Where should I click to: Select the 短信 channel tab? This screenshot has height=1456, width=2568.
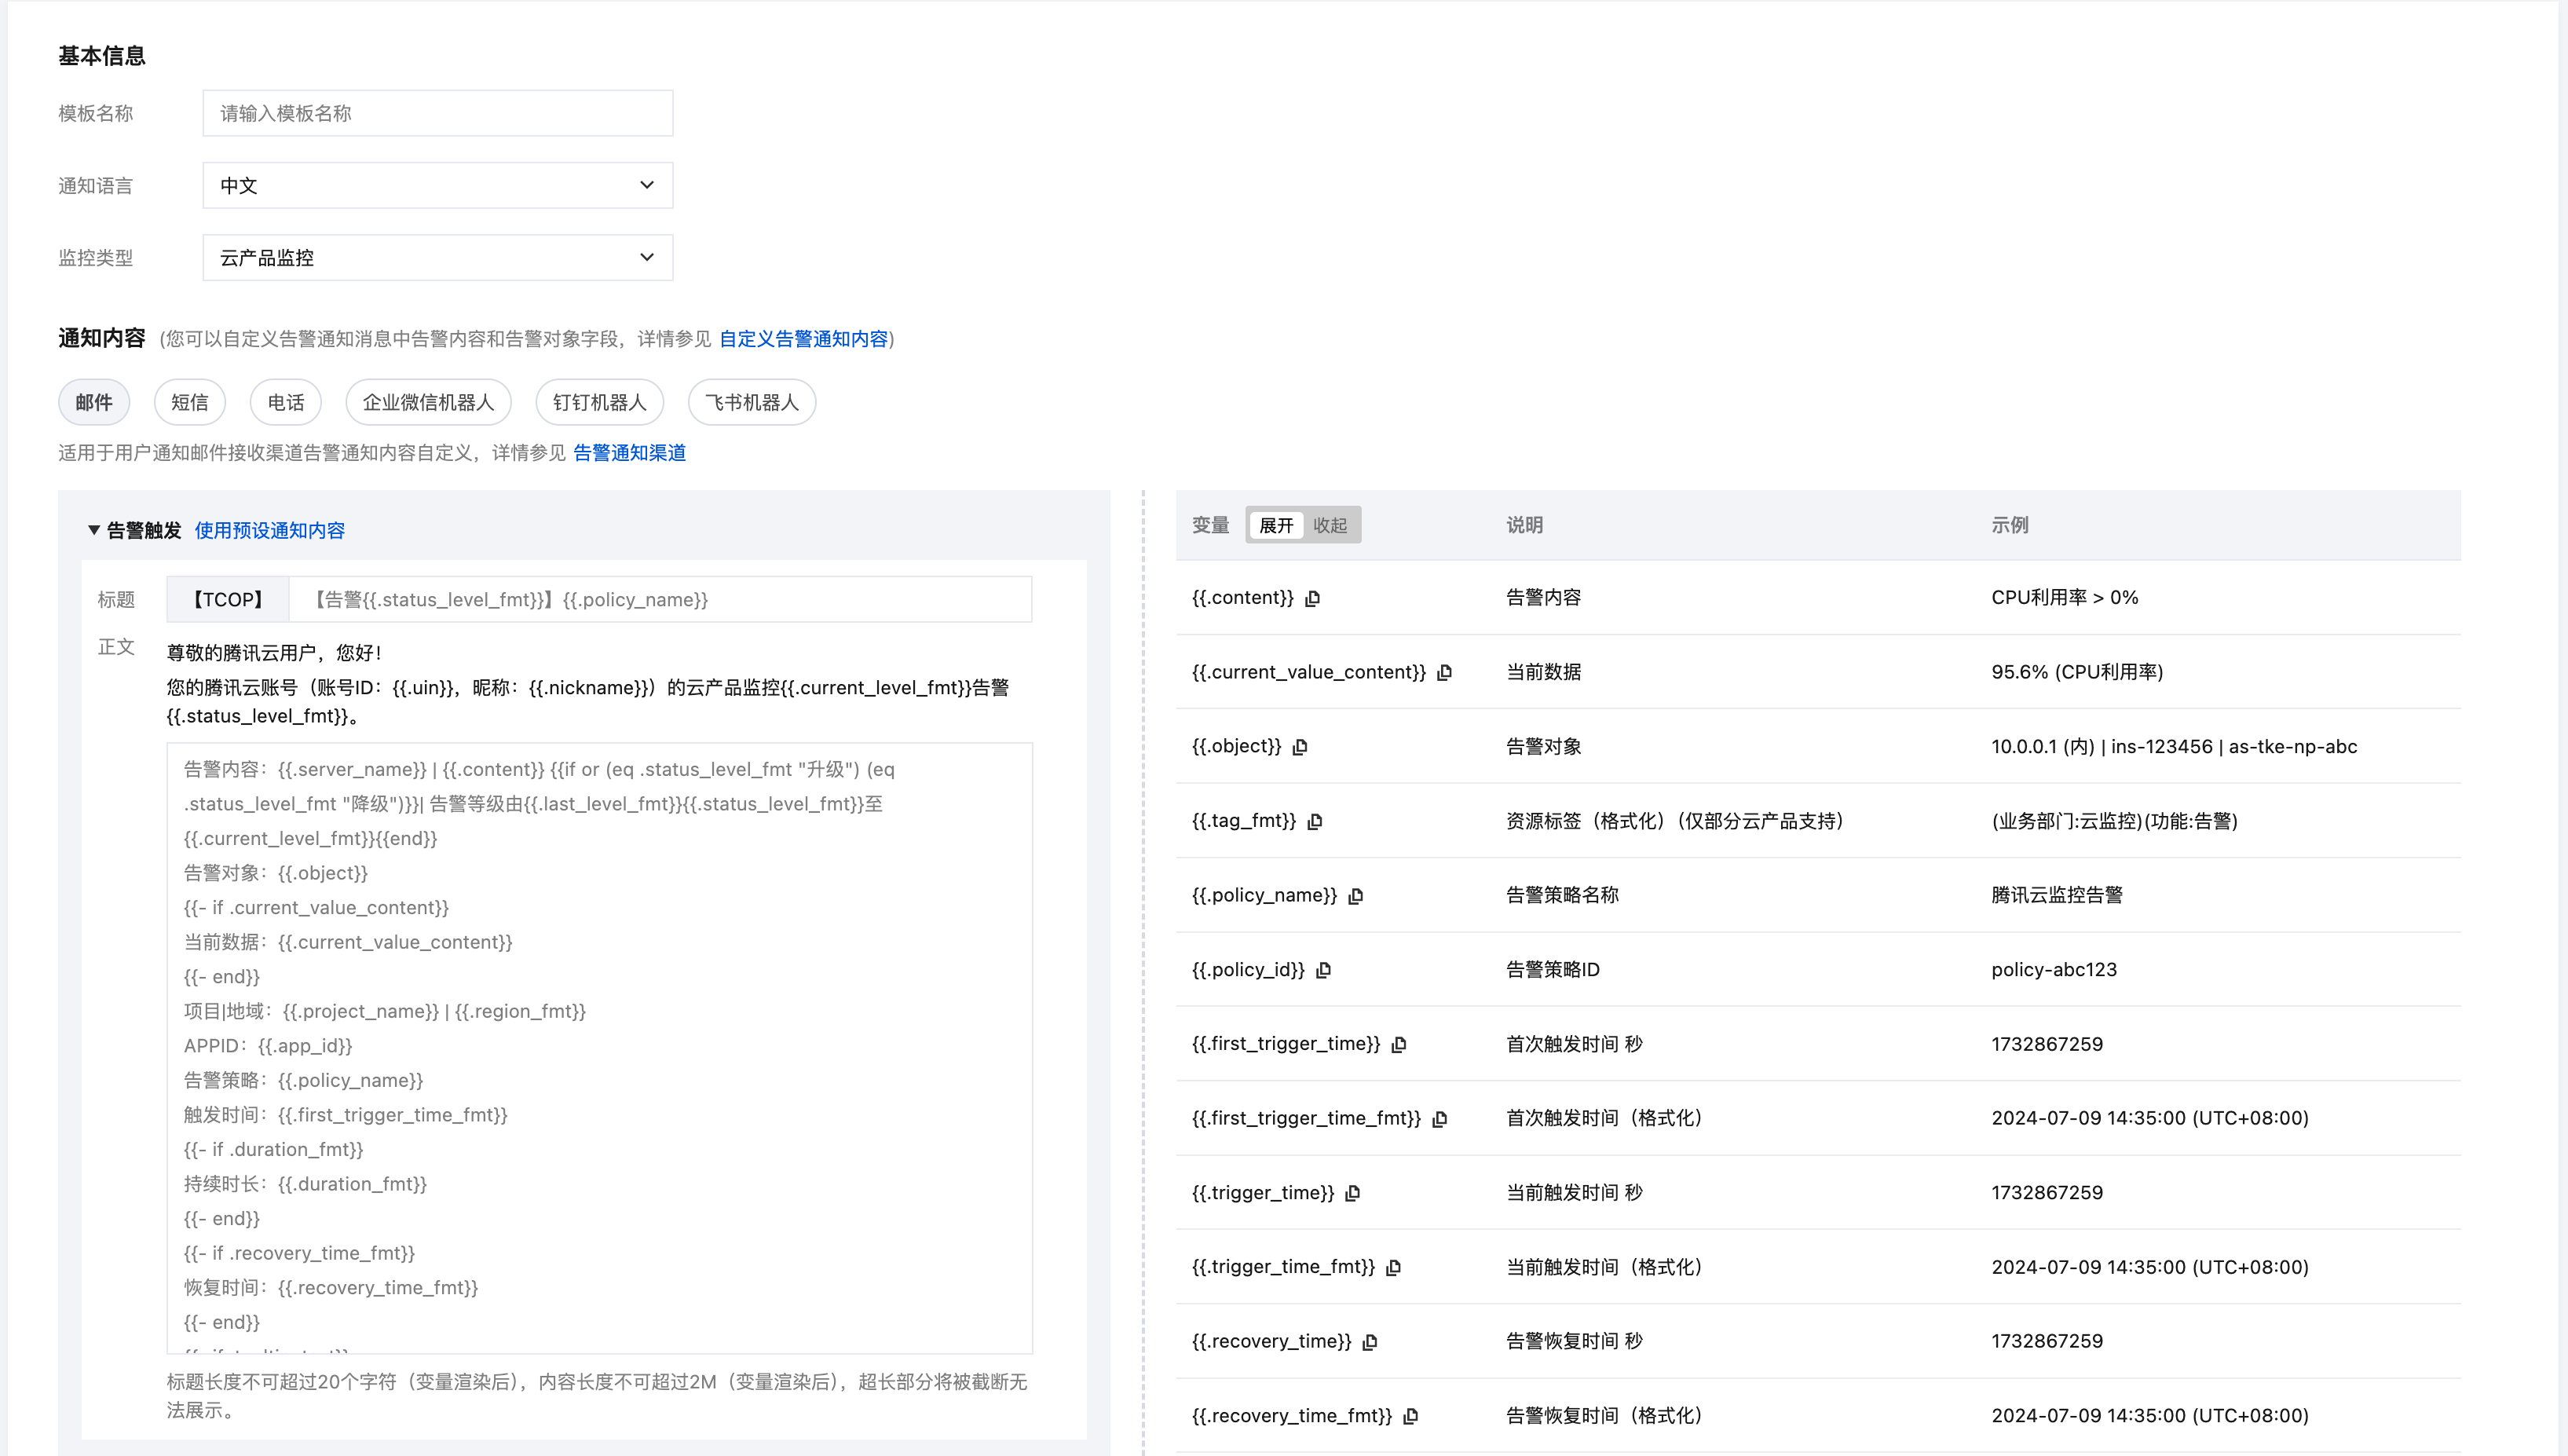[x=189, y=402]
